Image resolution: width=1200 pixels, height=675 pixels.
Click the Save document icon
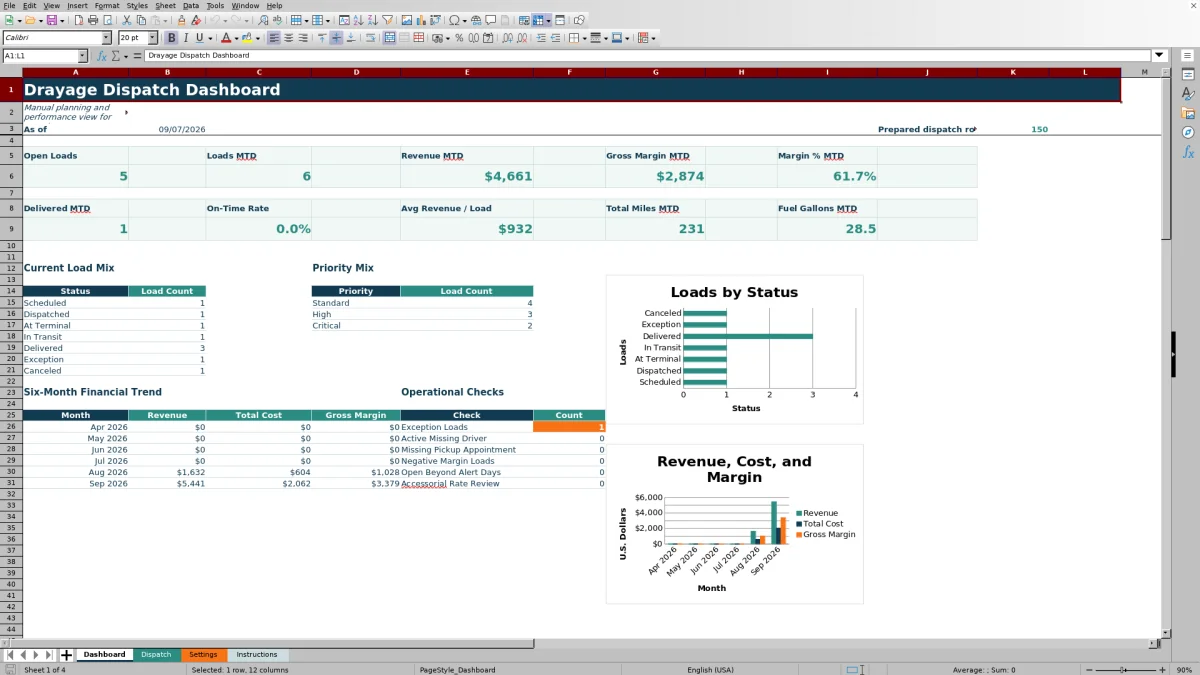[51, 20]
